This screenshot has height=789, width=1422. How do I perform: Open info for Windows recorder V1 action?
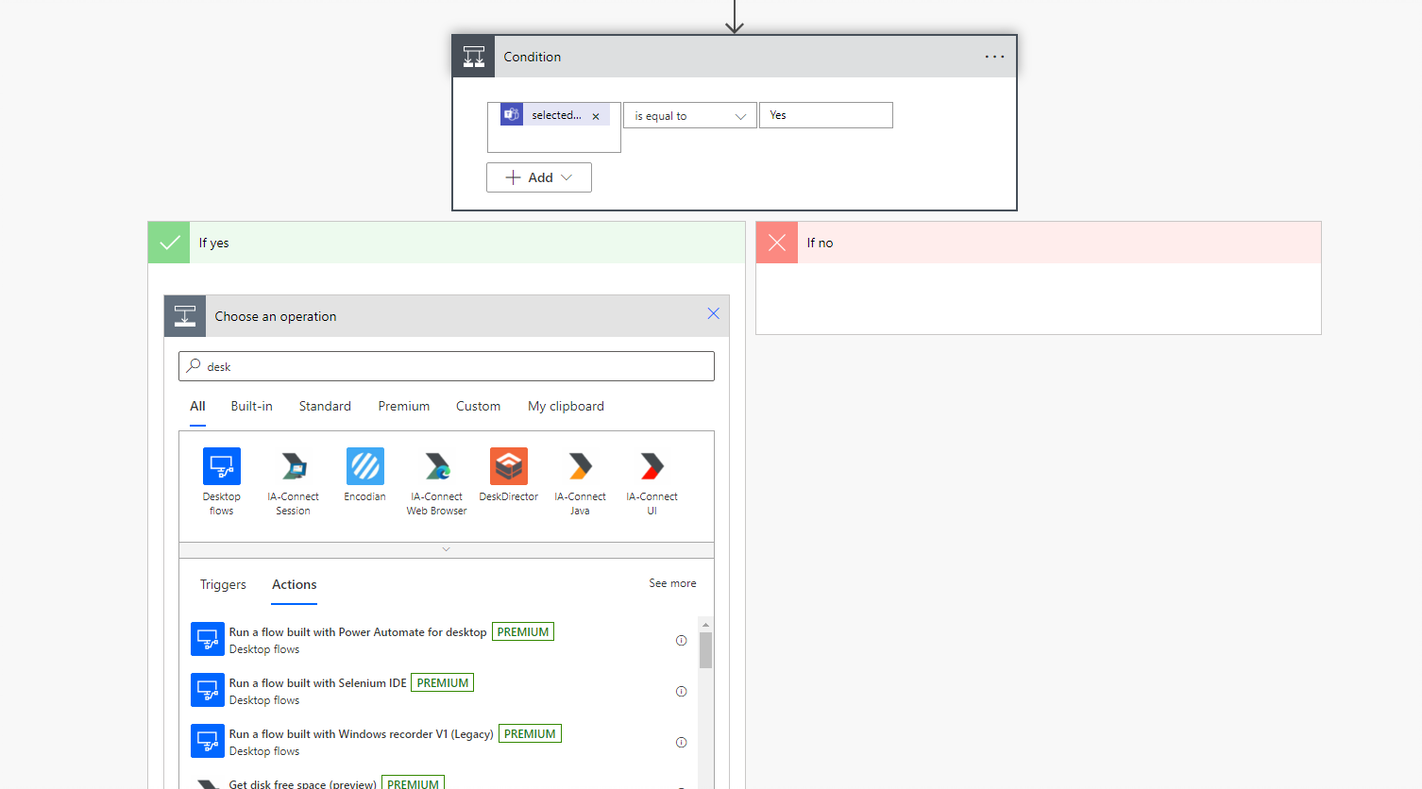682,742
